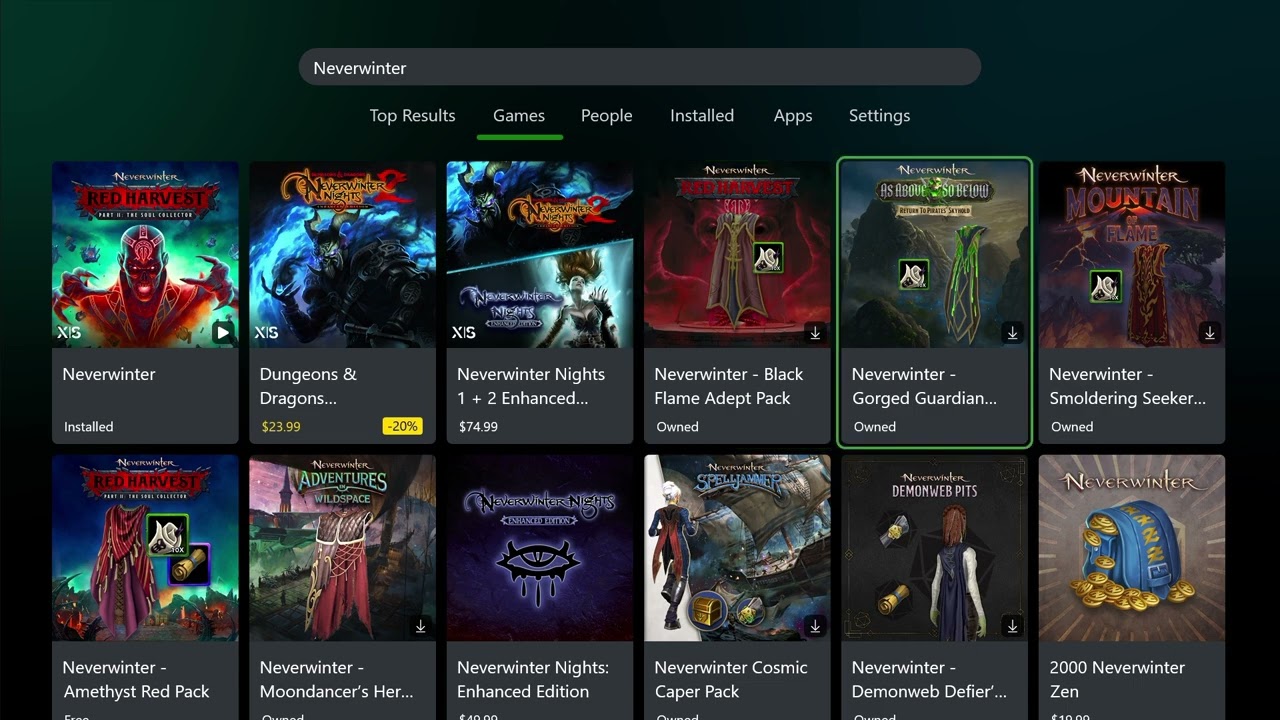Click download icon on Black Flame Adept Pack
The image size is (1280, 720).
coord(815,333)
